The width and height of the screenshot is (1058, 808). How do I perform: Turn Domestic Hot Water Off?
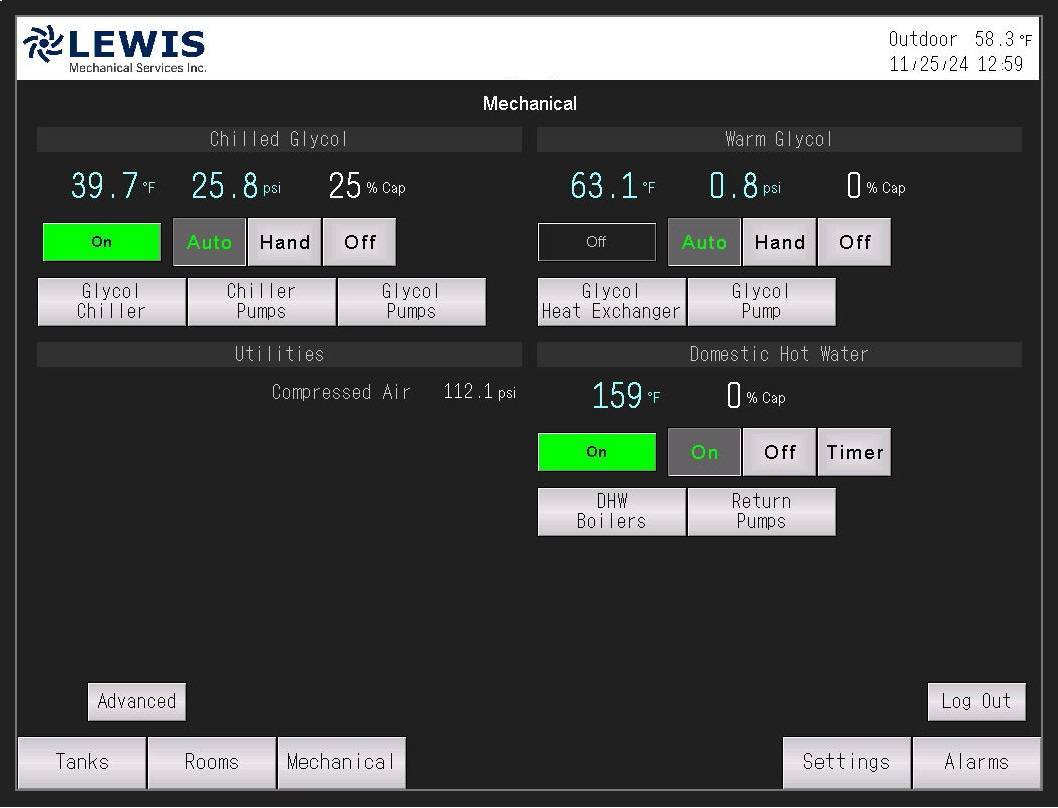click(779, 451)
